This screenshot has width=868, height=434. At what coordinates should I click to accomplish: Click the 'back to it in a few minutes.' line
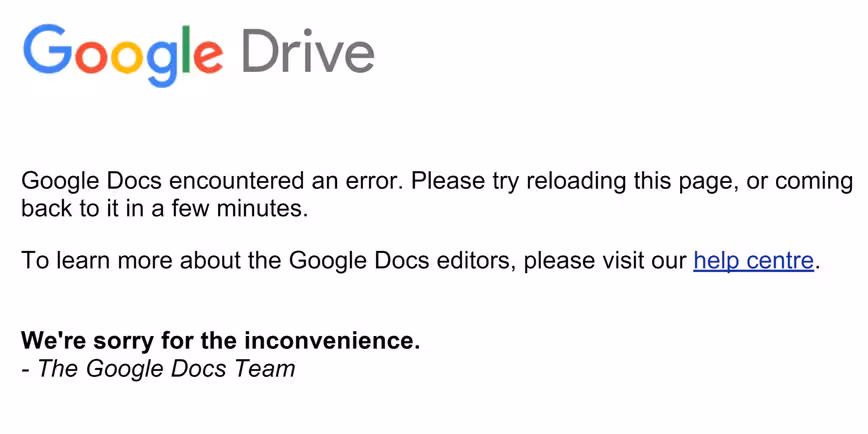pyautogui.click(x=164, y=209)
